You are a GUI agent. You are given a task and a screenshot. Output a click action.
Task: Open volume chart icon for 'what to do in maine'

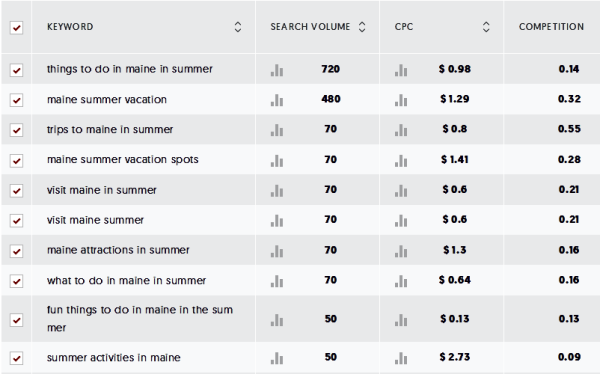tap(277, 281)
